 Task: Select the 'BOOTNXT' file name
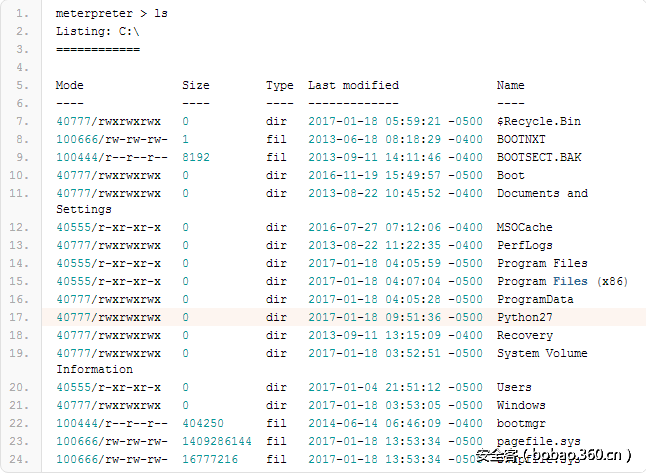[521, 139]
